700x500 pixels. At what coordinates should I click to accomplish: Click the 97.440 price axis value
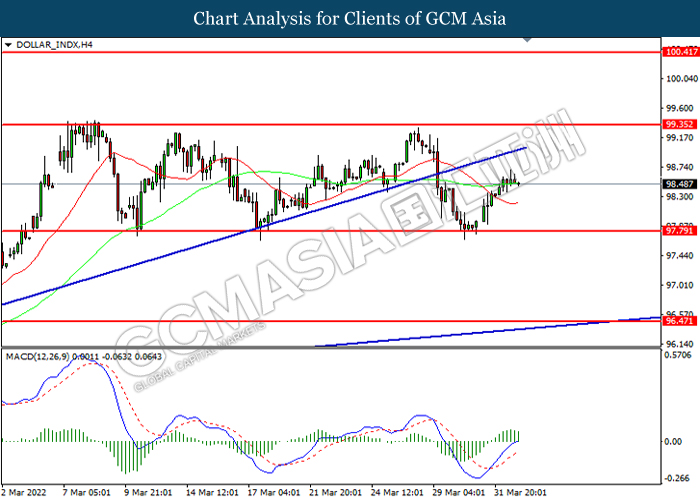click(x=680, y=256)
